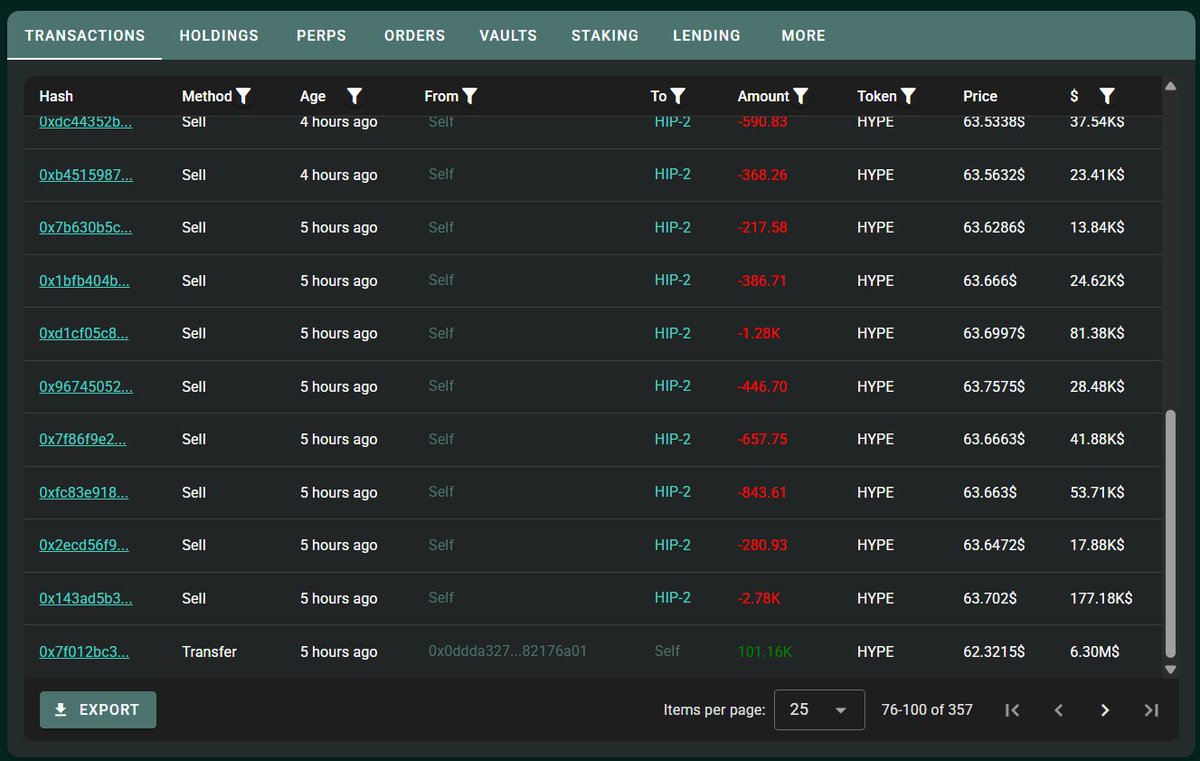Open the $ value column filter icon

coord(1107,96)
